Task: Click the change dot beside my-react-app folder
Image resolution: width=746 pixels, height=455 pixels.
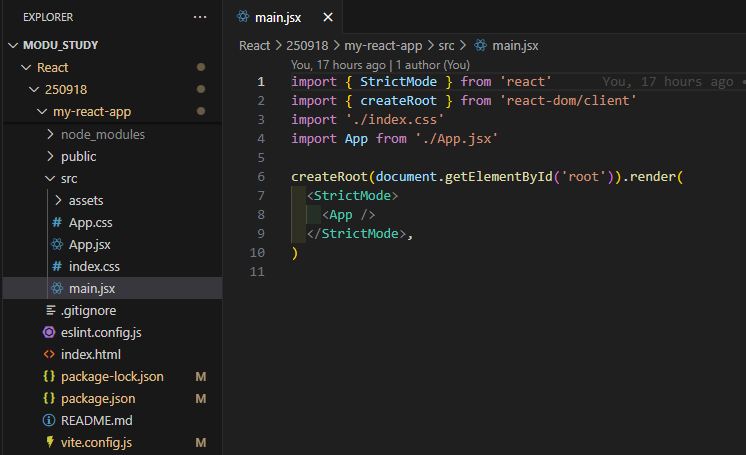Action: (201, 111)
